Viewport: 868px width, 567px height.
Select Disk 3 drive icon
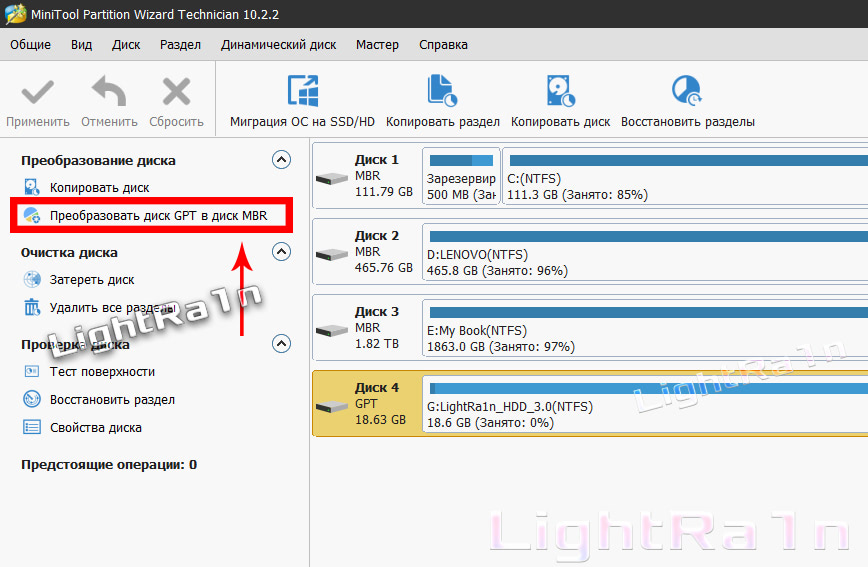pyautogui.click(x=331, y=330)
